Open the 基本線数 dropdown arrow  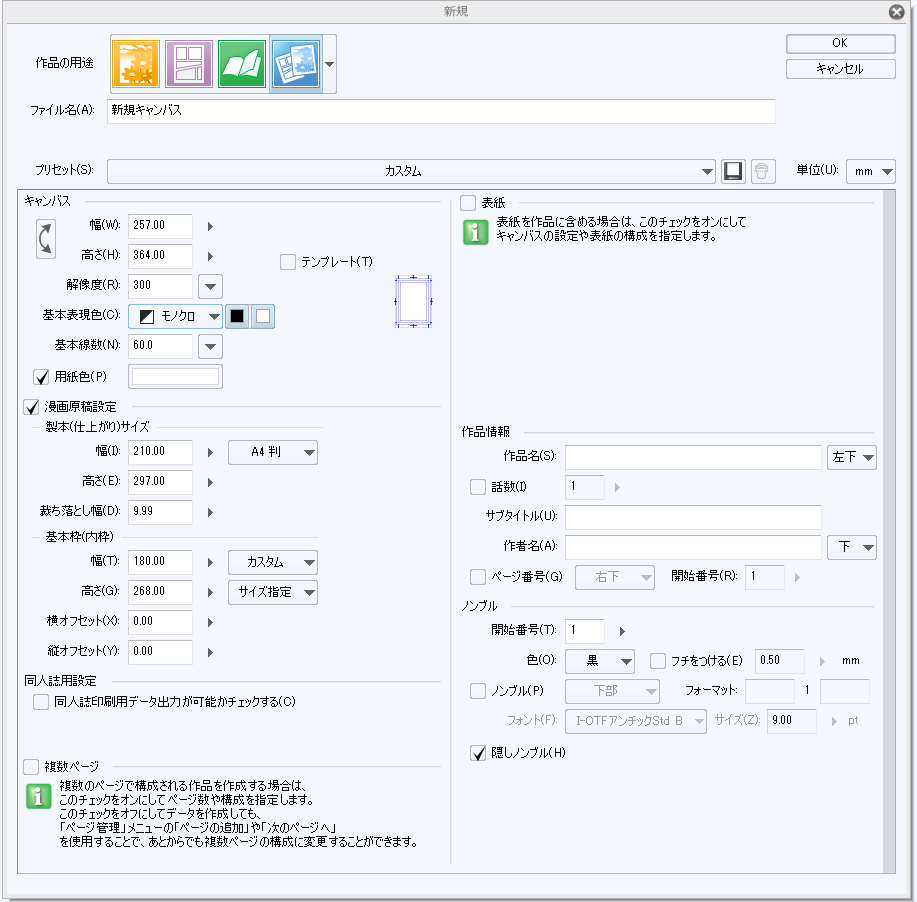(211, 346)
